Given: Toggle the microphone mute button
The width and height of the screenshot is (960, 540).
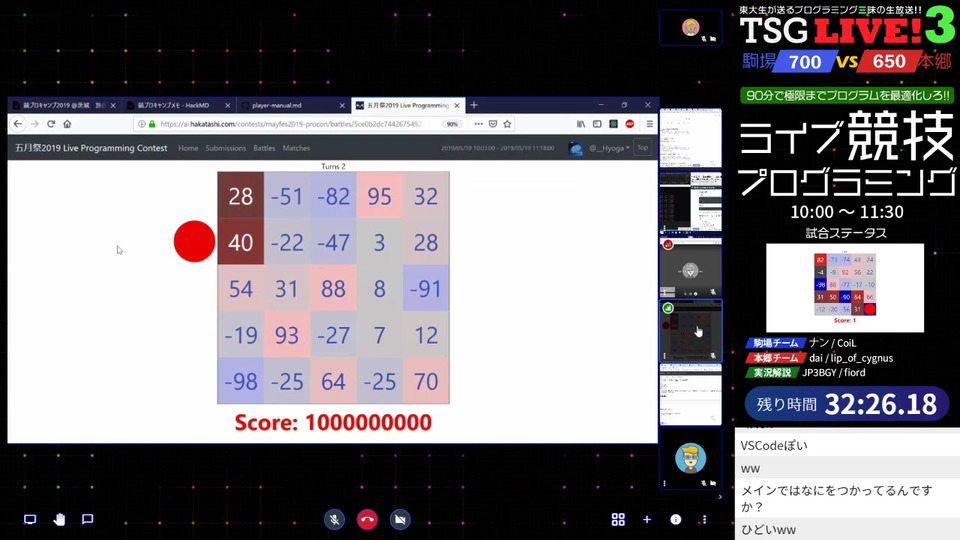Looking at the screenshot, I should coord(334,519).
